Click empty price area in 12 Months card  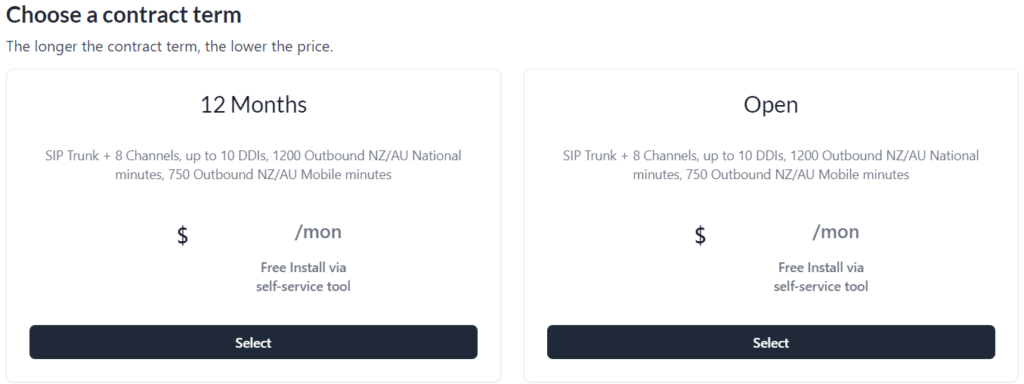242,234
